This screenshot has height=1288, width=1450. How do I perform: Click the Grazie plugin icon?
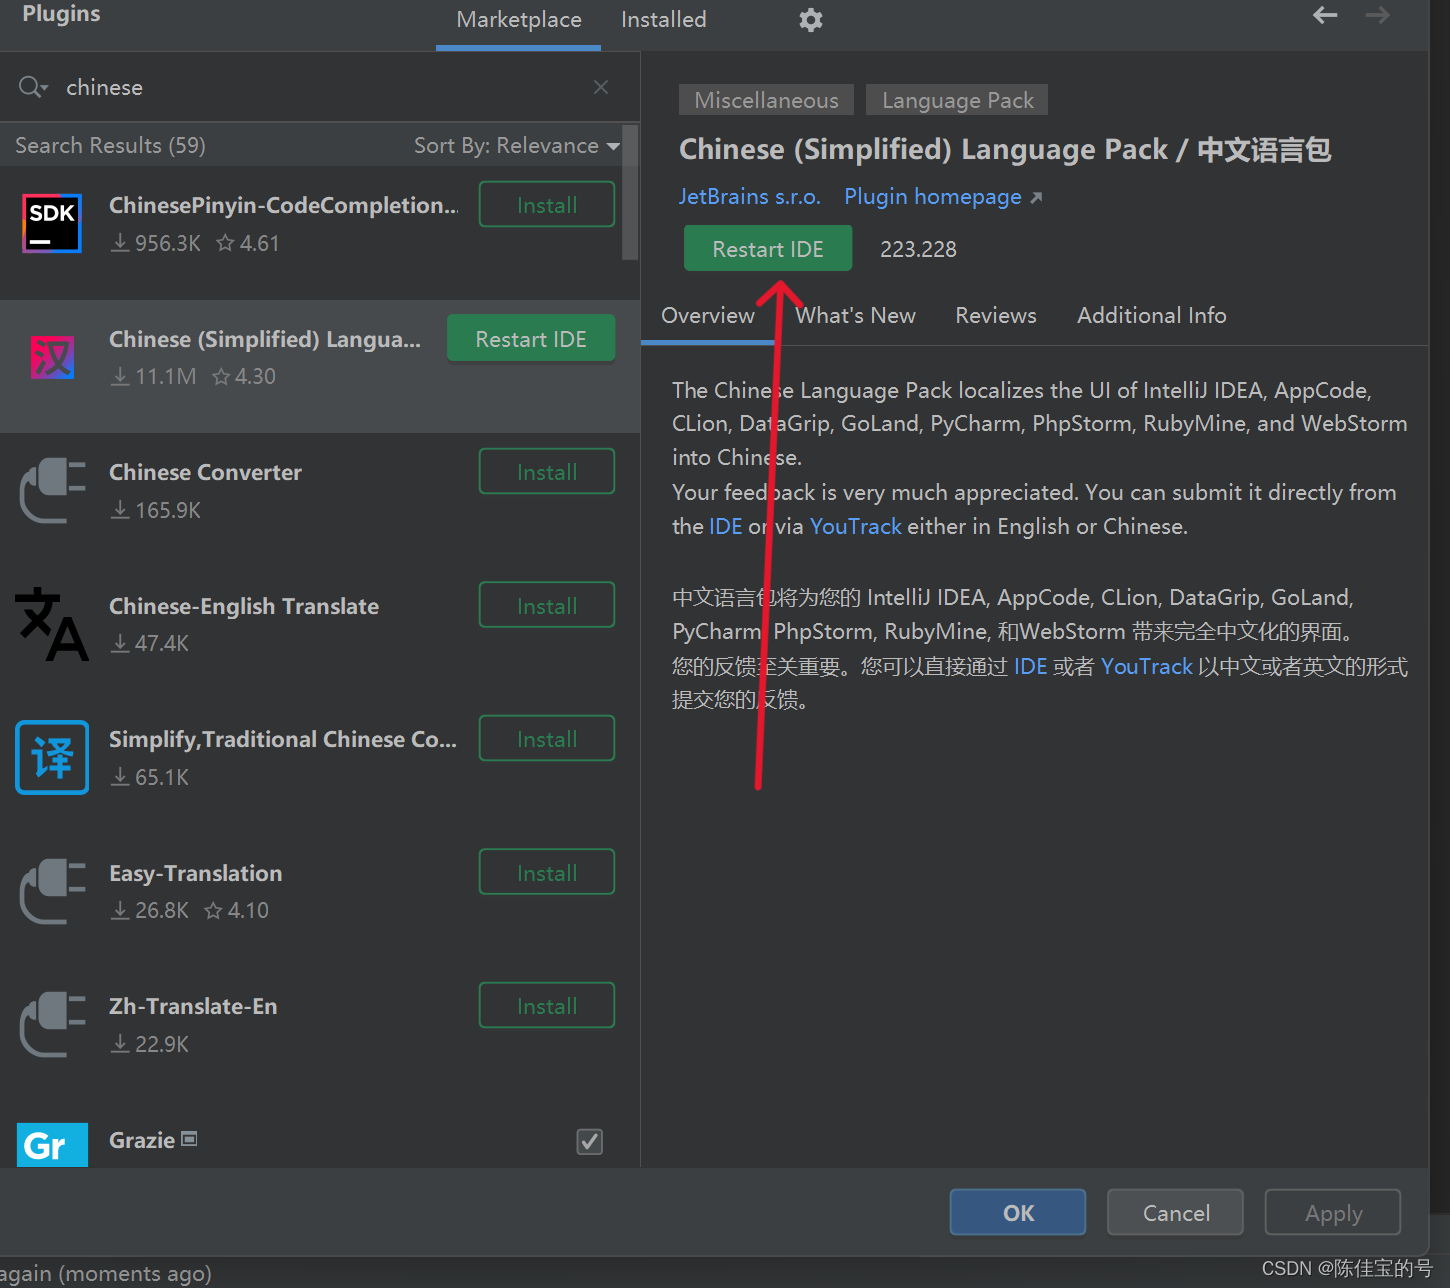(52, 1145)
